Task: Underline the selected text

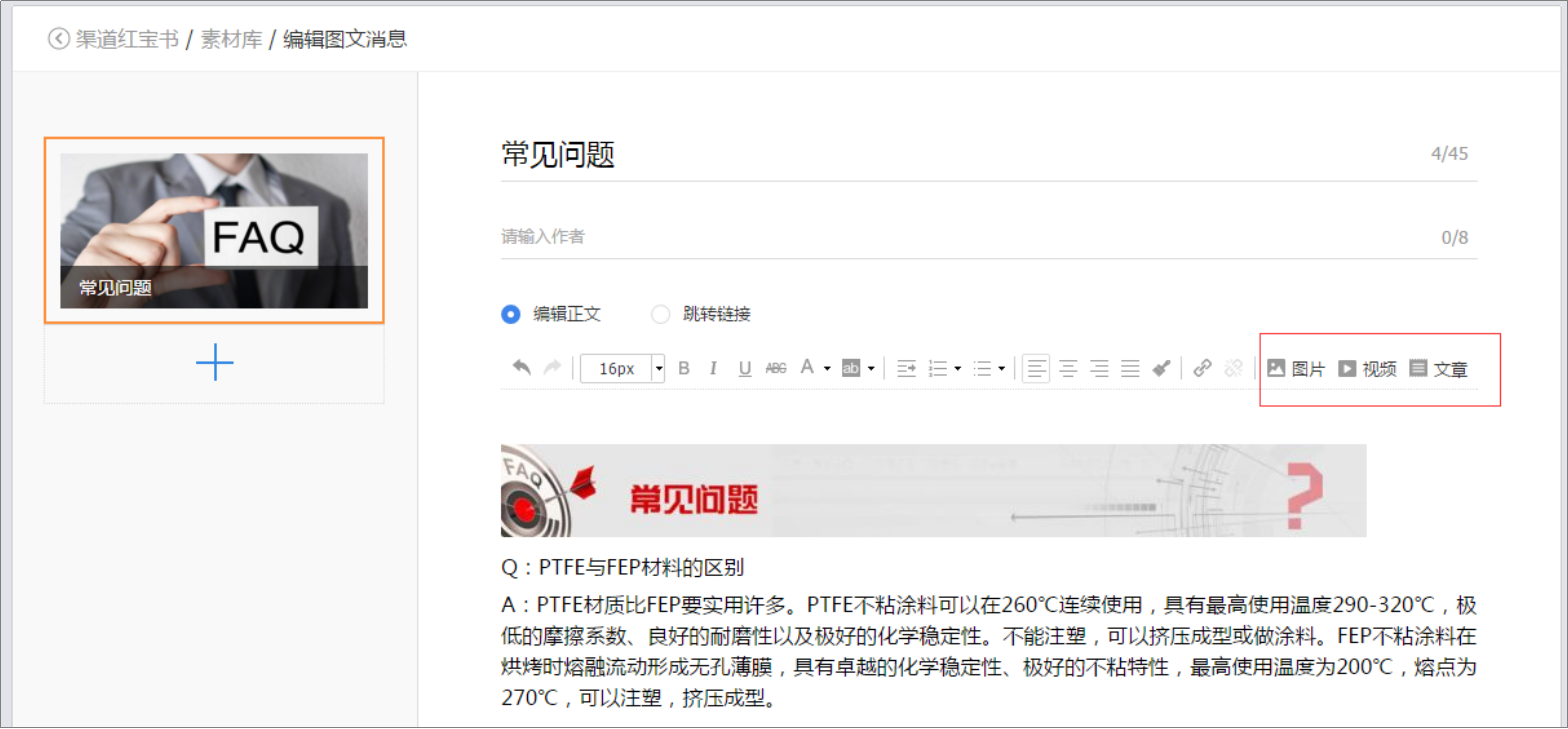Action: (744, 368)
